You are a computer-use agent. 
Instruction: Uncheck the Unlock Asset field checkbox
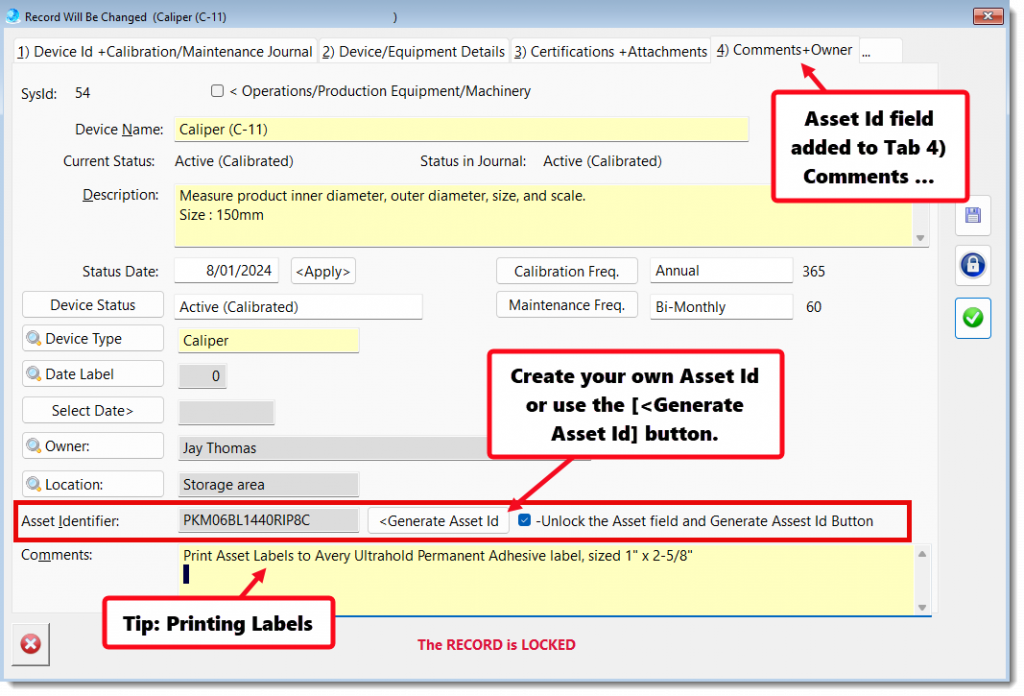pyautogui.click(x=525, y=520)
